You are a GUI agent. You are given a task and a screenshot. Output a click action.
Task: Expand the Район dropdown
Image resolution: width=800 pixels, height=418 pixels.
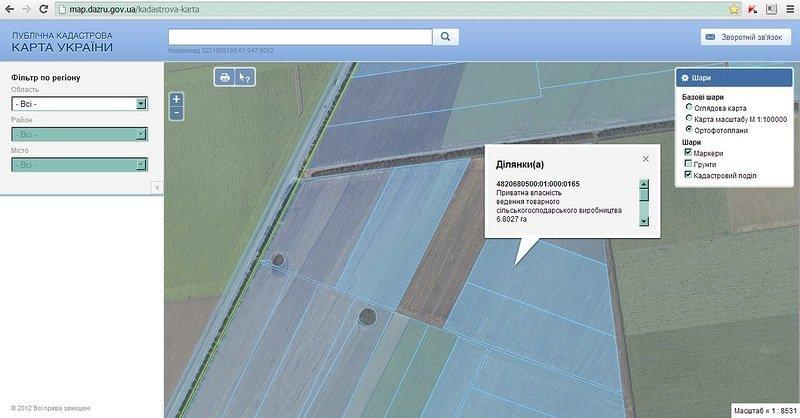pos(80,134)
